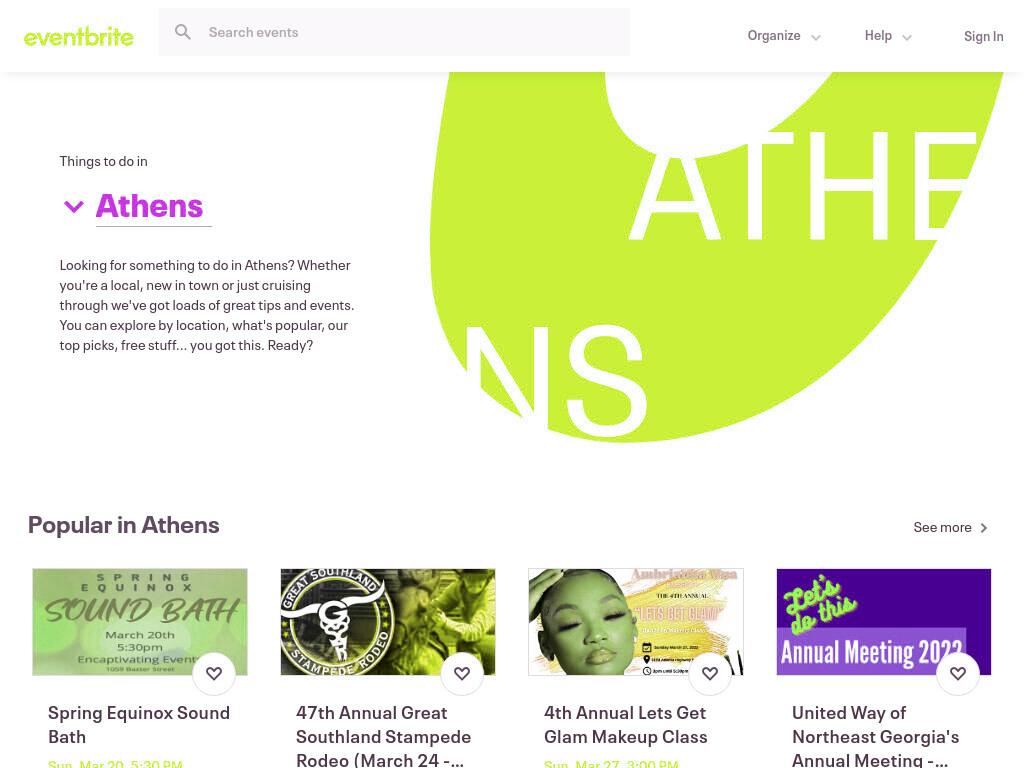Open the Organize menu
Image resolution: width=1024 pixels, height=768 pixels.
[784, 36]
